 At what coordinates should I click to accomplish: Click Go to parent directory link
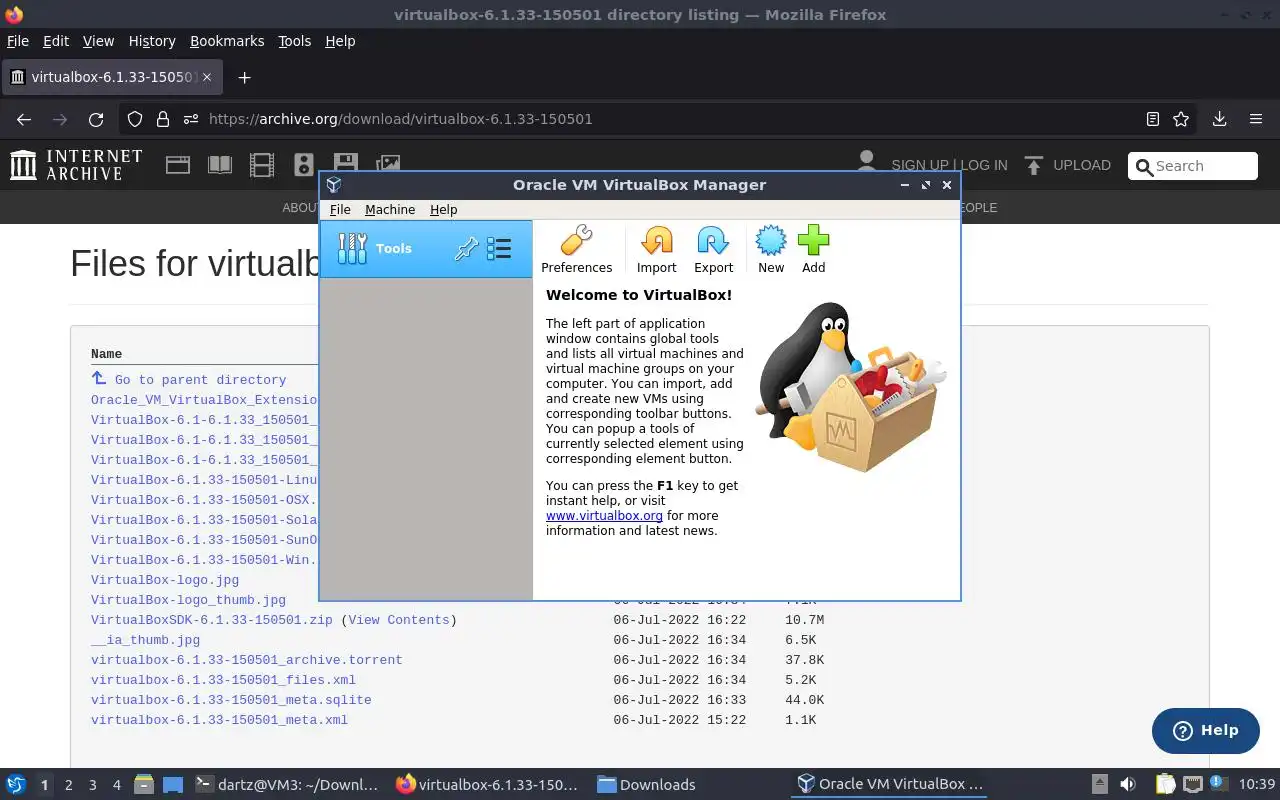click(200, 380)
